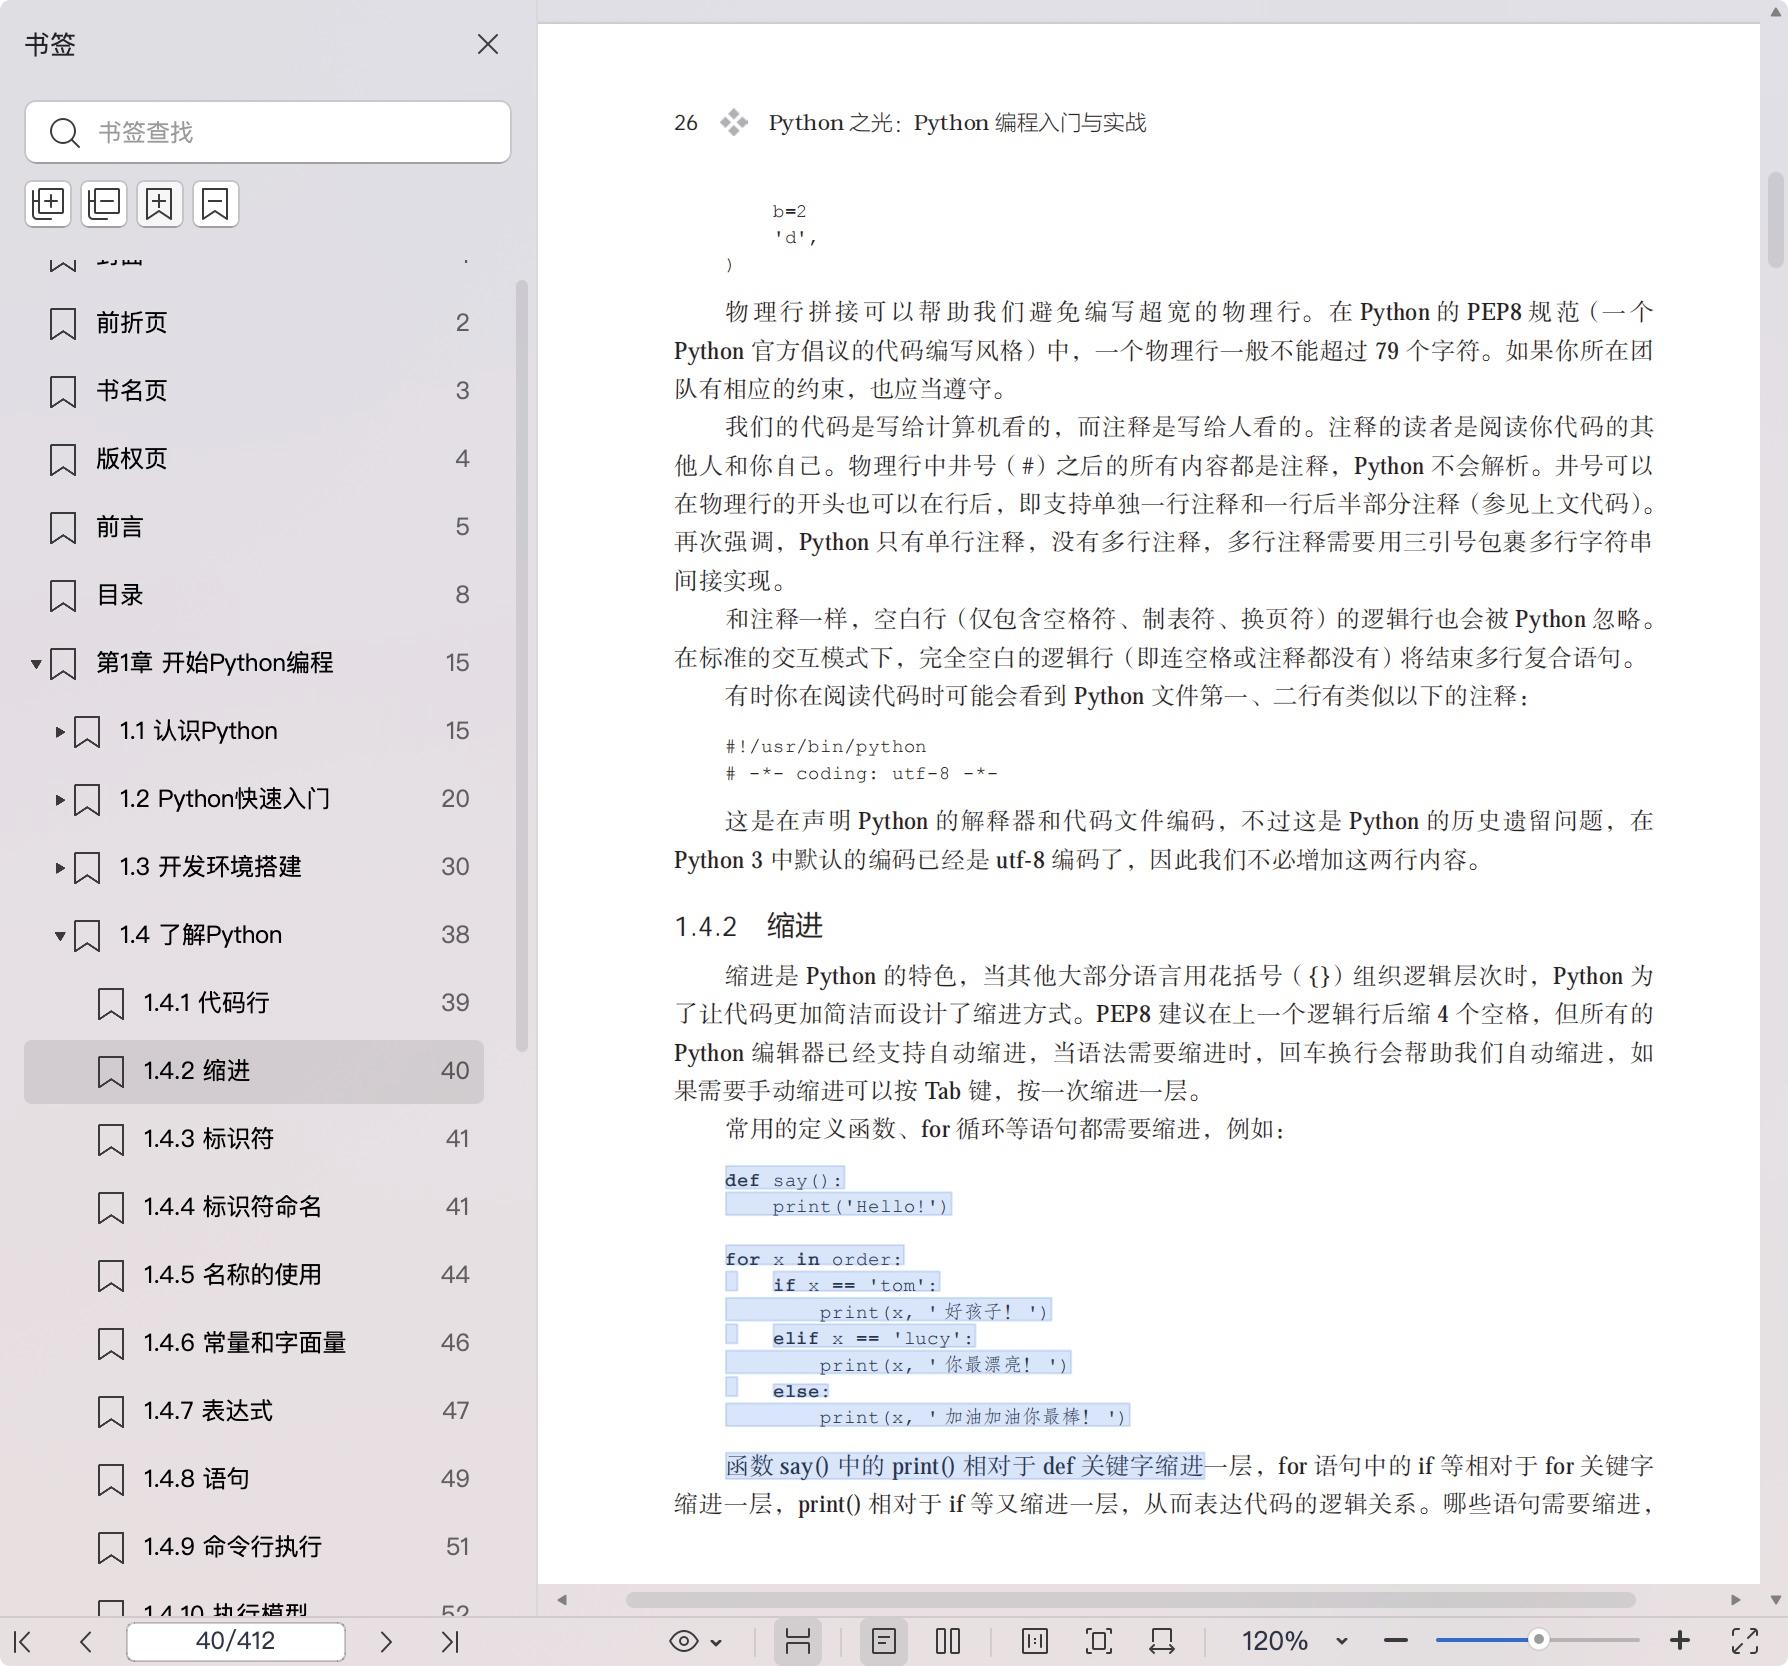The height and width of the screenshot is (1666, 1788).
Task: Remove bookmark icon in sidebar toolbar
Action: pos(216,204)
